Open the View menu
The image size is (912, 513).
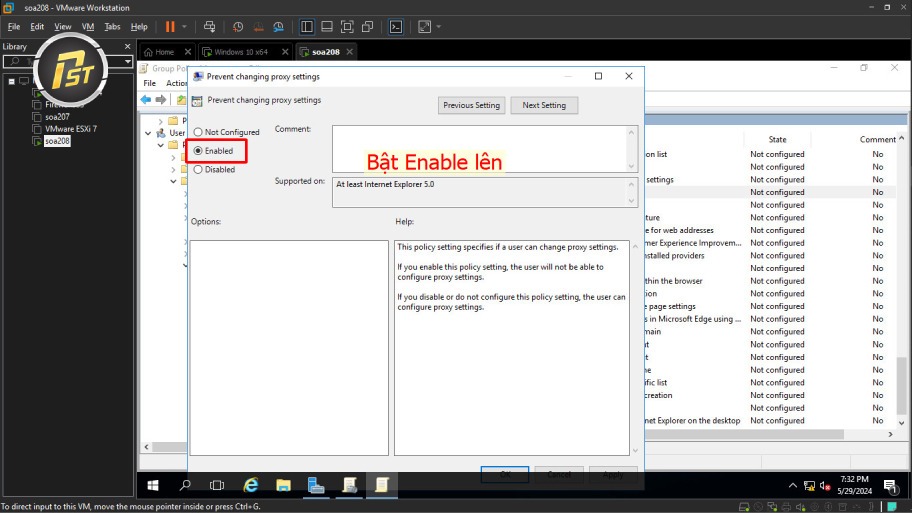(x=63, y=27)
